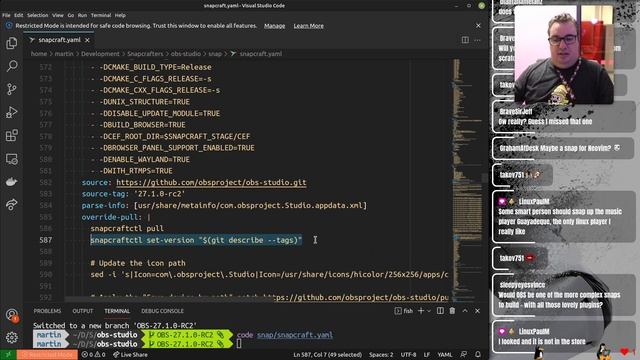Open errors and warnings count in status bar

click(x=93, y=355)
